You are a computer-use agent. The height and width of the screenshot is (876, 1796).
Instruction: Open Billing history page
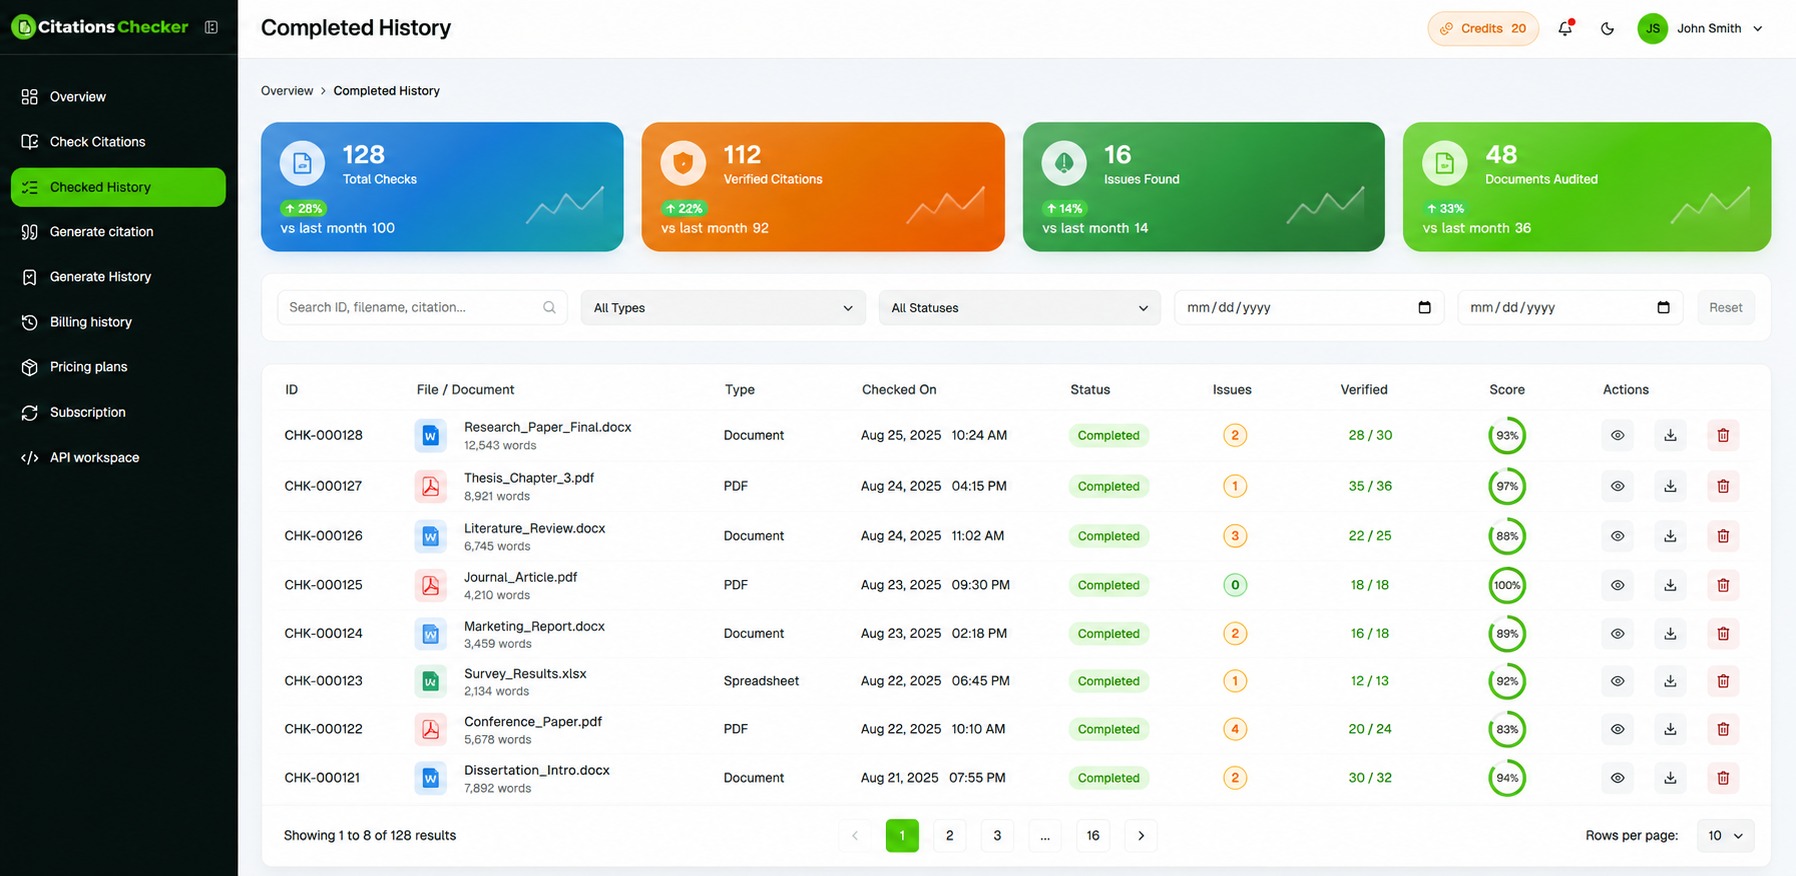click(x=118, y=322)
